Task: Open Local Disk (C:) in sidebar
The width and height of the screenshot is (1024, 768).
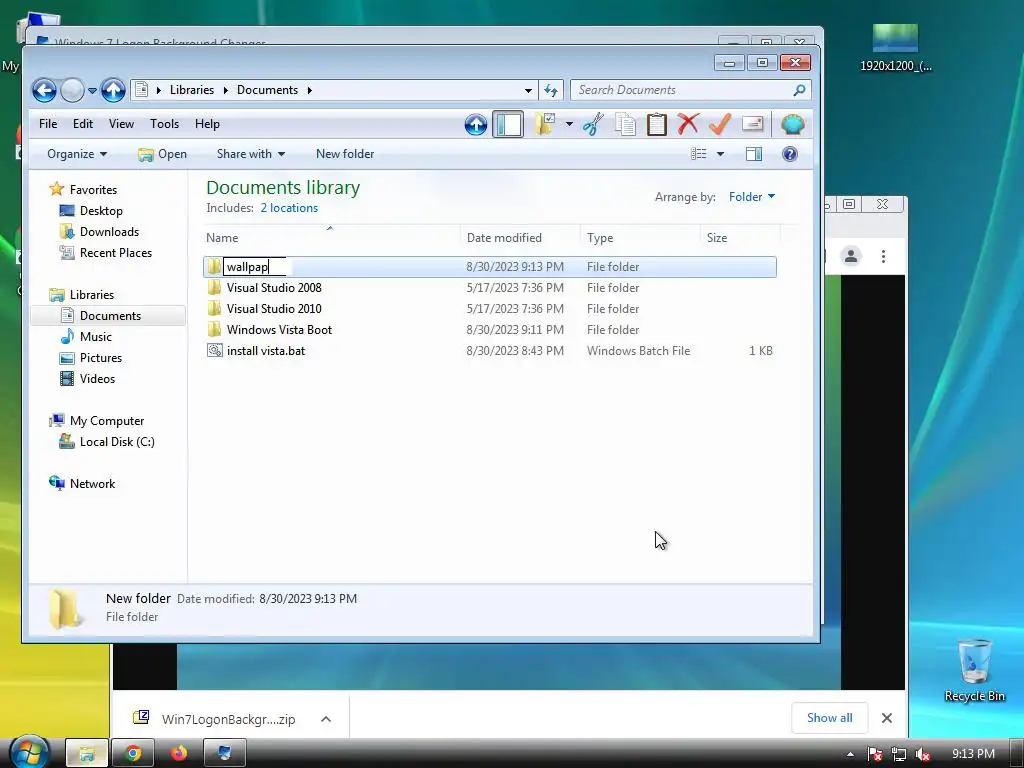Action: [x=117, y=442]
